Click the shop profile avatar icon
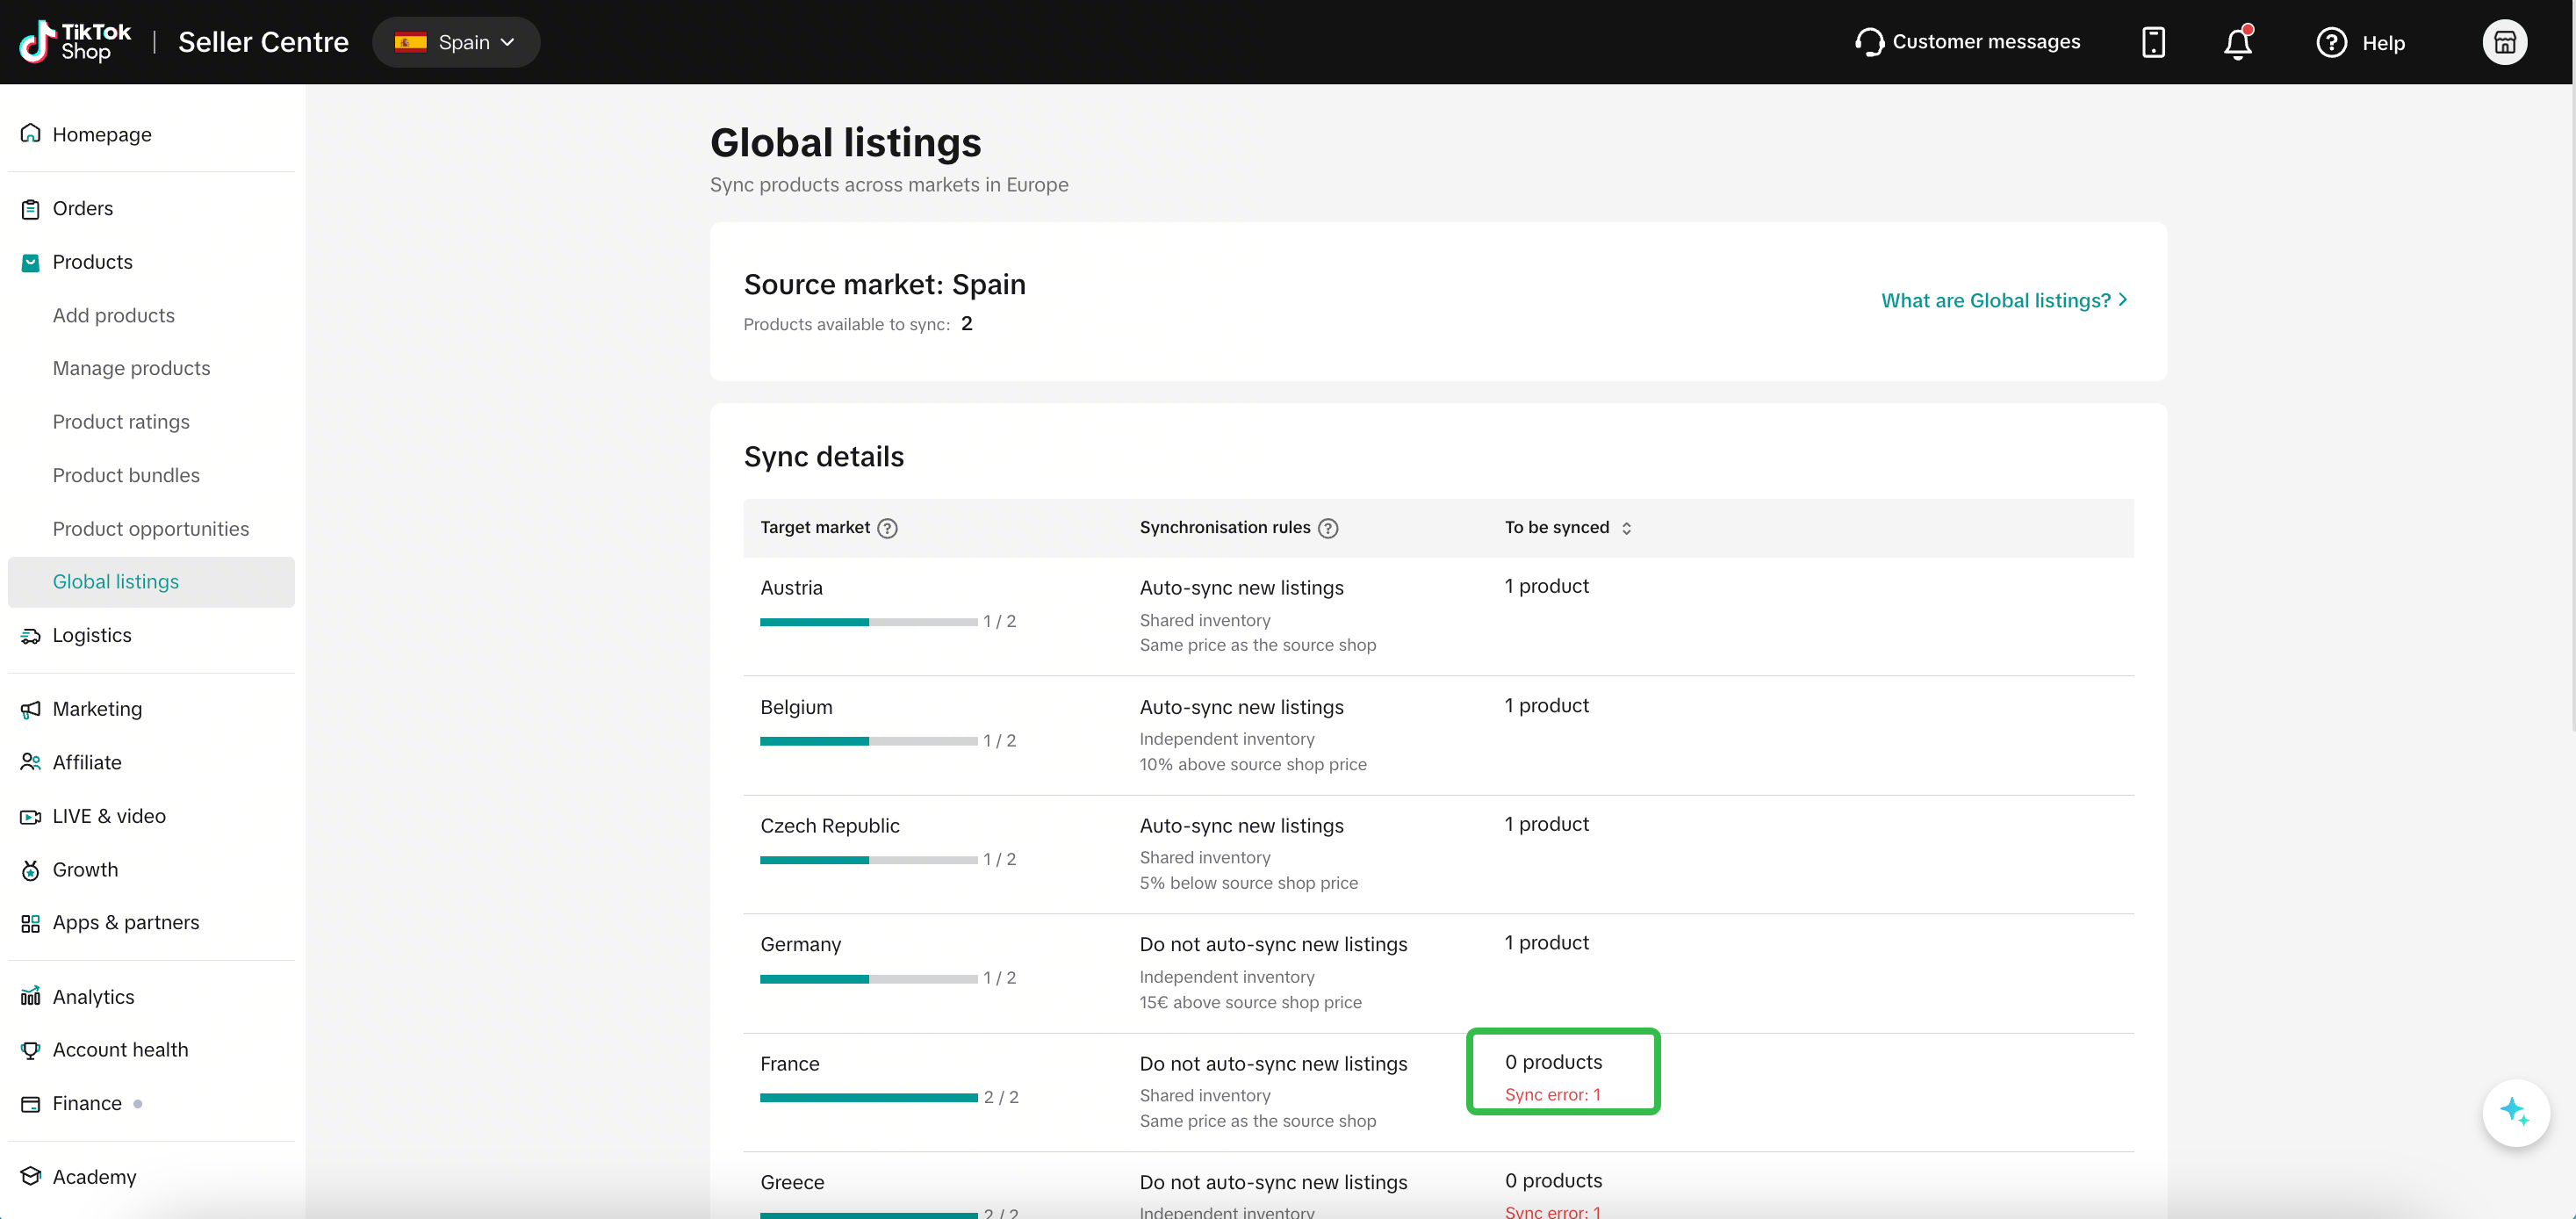Screen dimensions: 2576x1219 click(x=2504, y=42)
